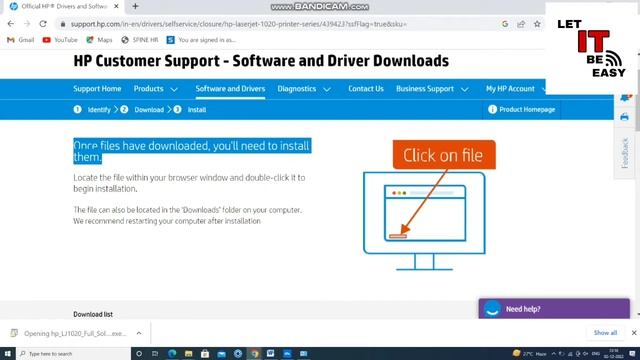Reload the HP support page
The height and width of the screenshot is (360, 640).
click(43, 24)
